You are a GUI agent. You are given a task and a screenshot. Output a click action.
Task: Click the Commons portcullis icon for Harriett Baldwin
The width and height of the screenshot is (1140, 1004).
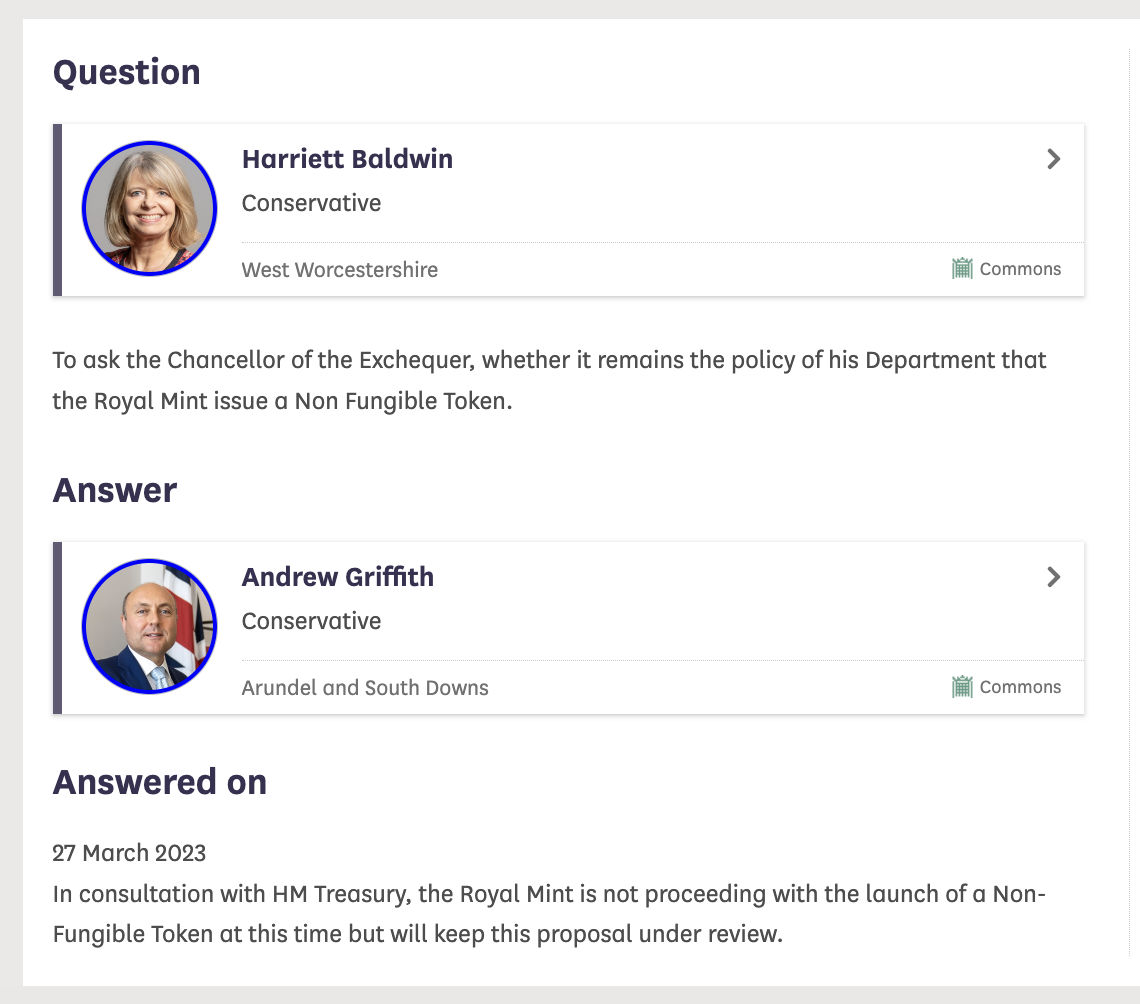click(962, 268)
